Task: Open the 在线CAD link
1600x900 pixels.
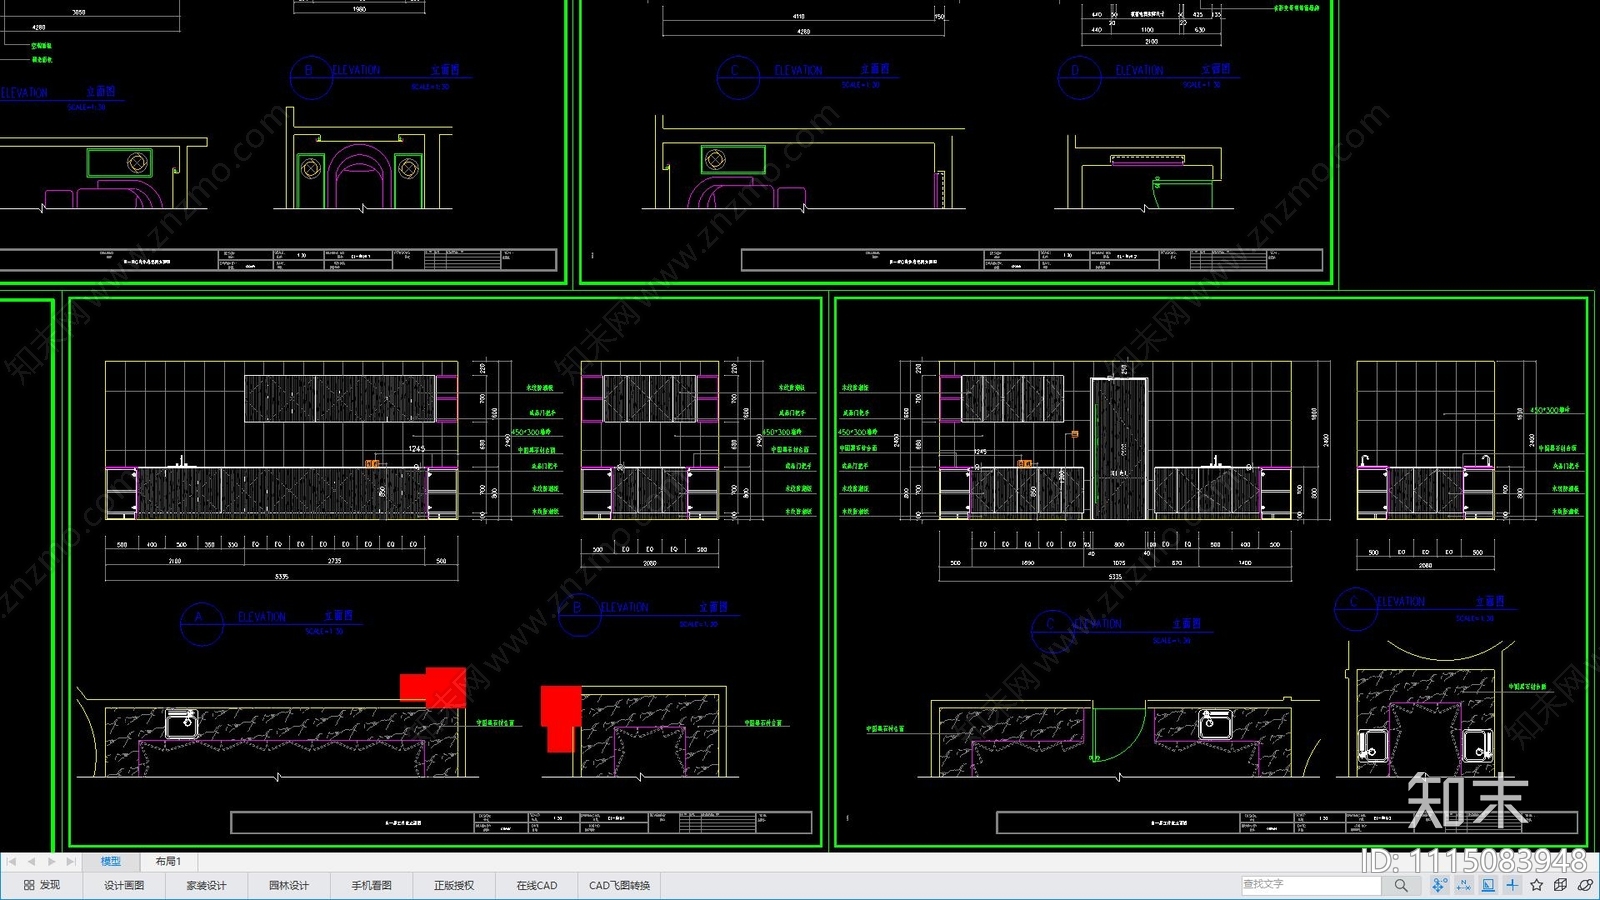Action: 537,885
